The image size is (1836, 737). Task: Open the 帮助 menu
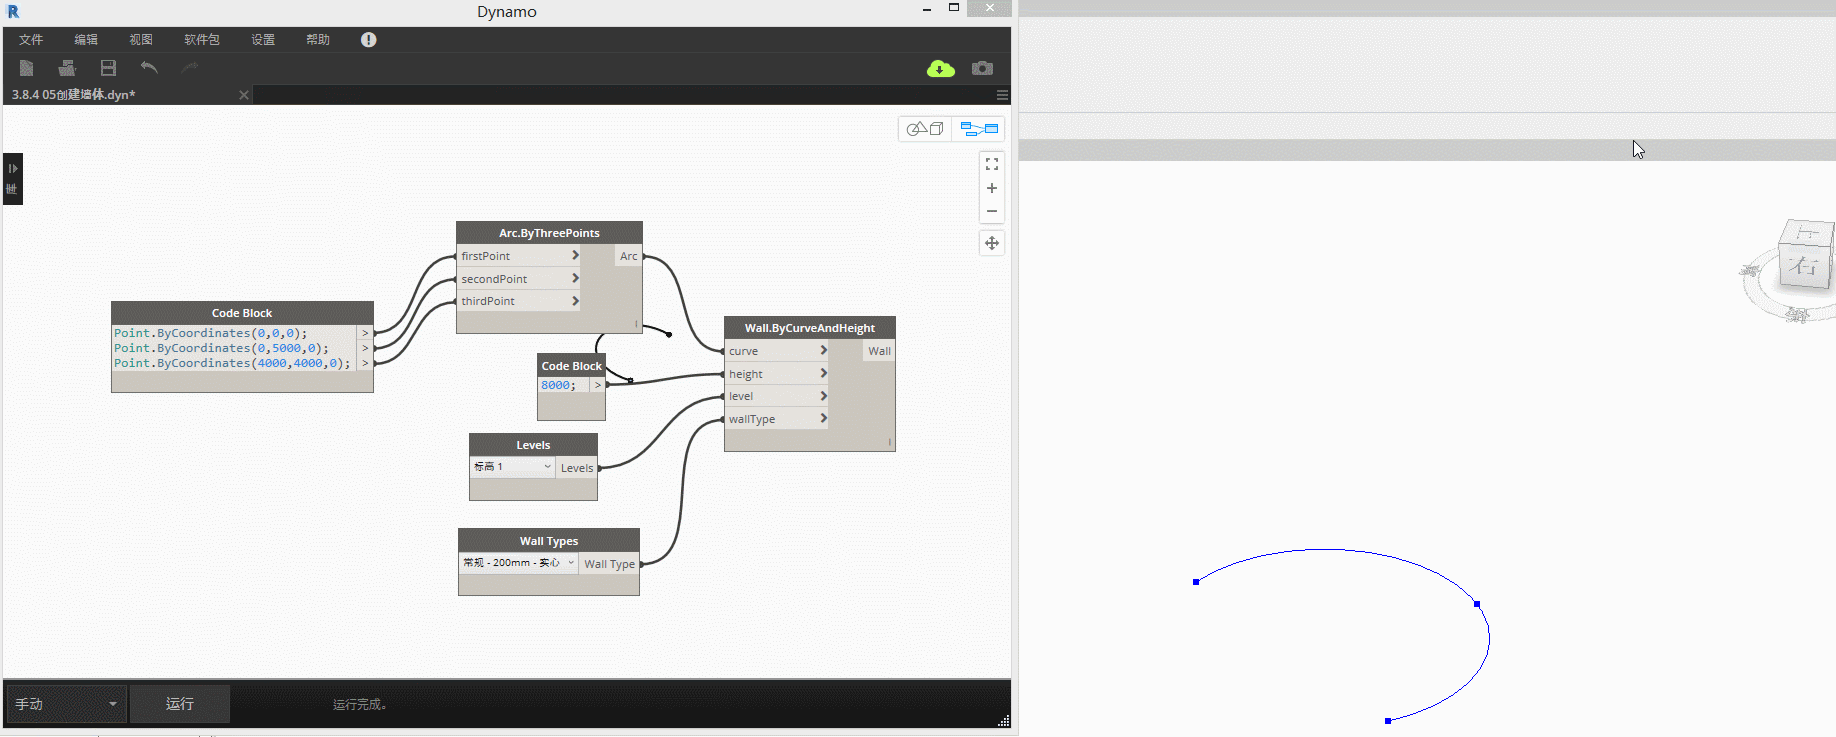[x=318, y=40]
